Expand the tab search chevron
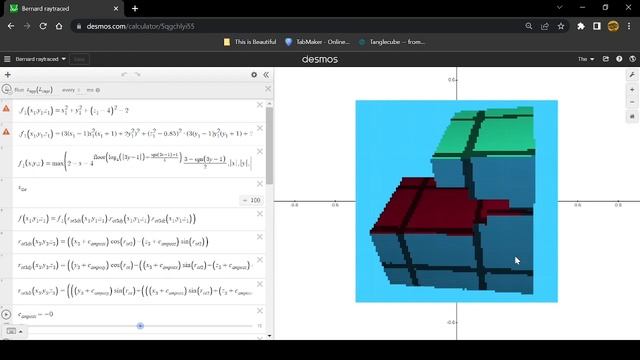This screenshot has height=360, width=640. click(x=560, y=7)
